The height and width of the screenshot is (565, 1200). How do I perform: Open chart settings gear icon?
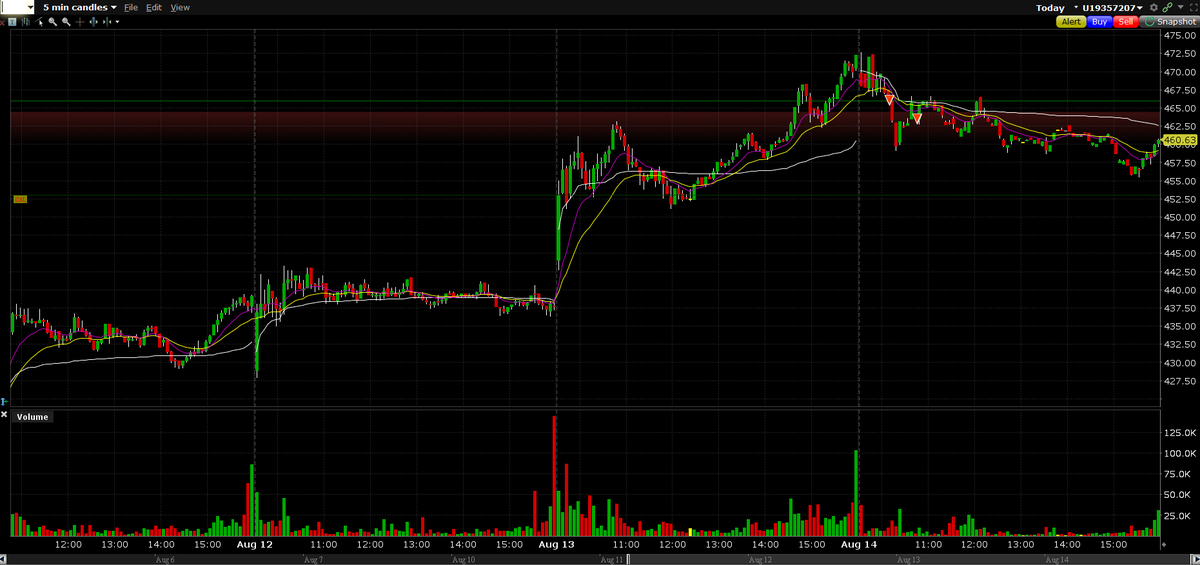1154,7
